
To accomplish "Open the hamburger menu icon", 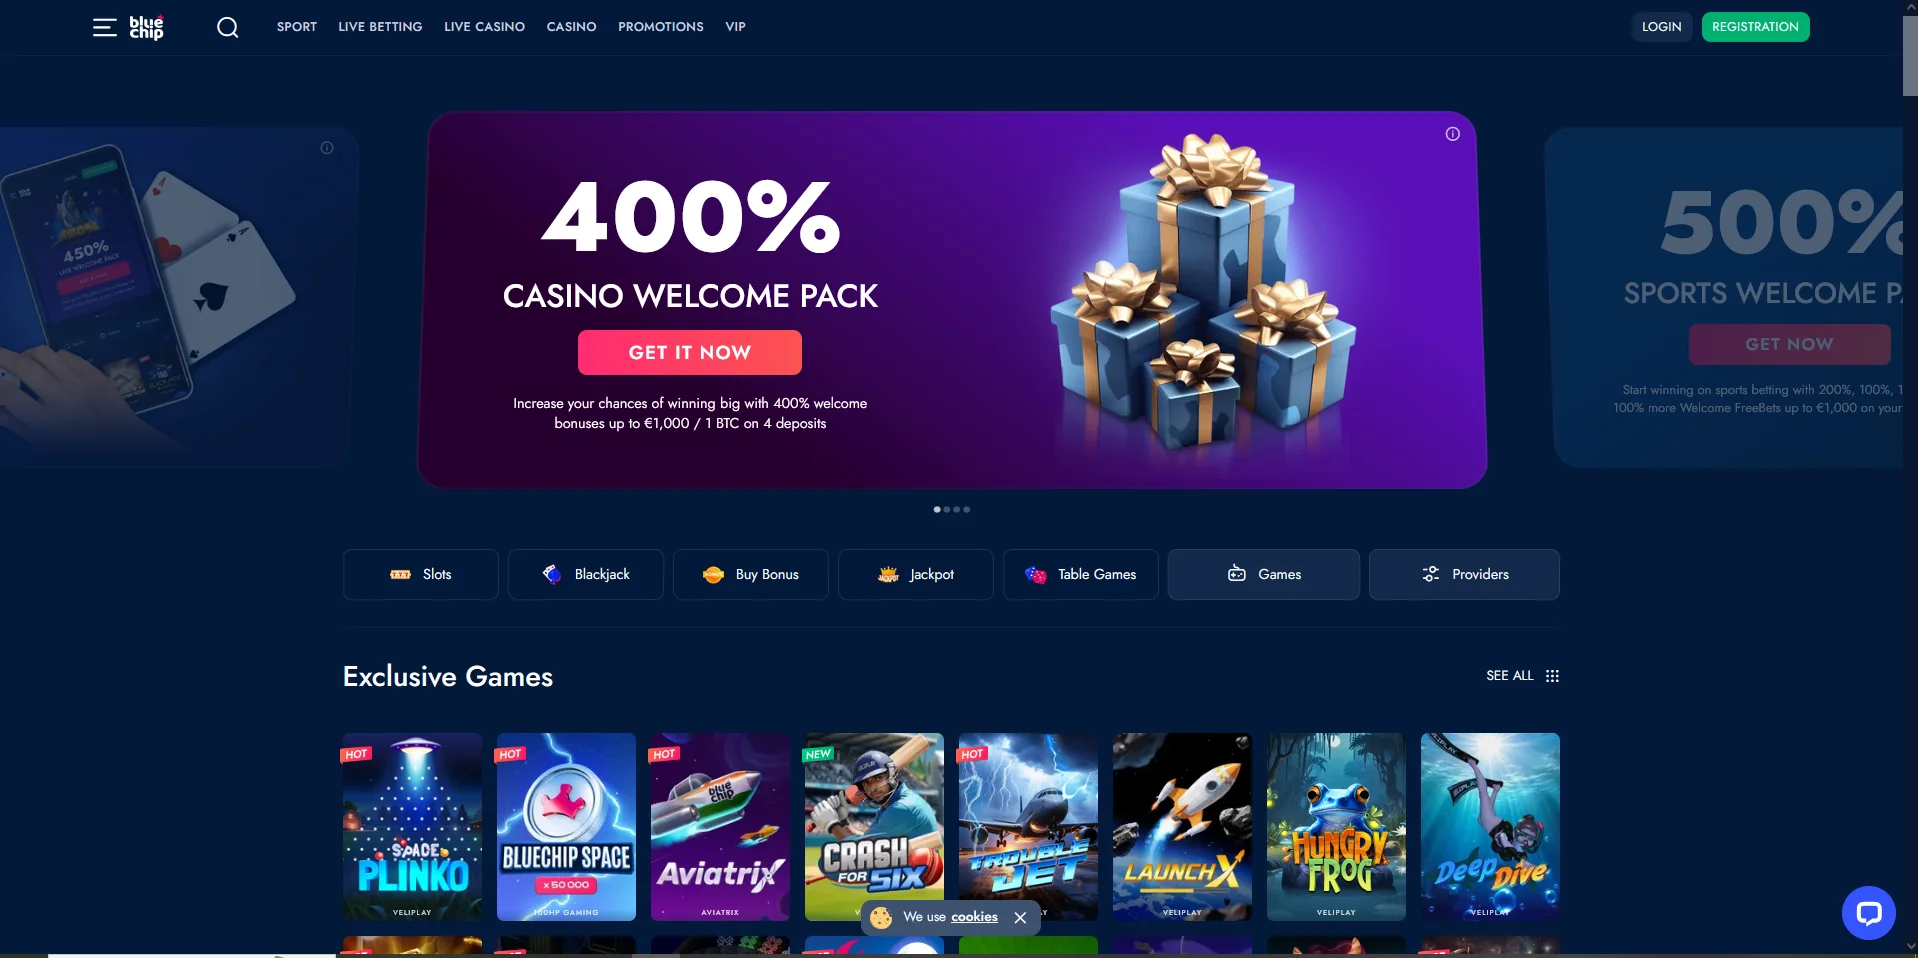I will tap(104, 27).
